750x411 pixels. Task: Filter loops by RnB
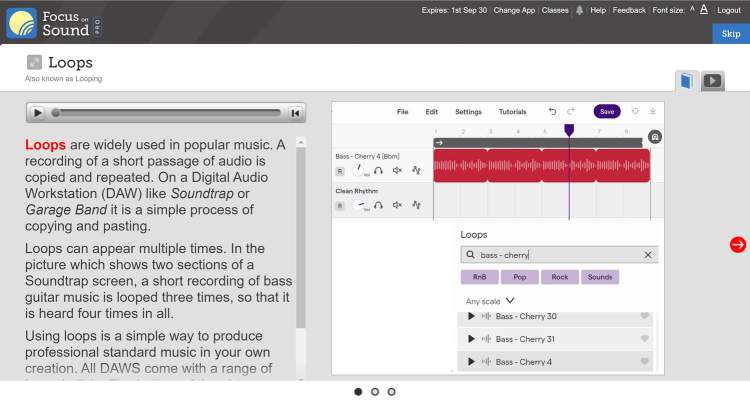[479, 277]
